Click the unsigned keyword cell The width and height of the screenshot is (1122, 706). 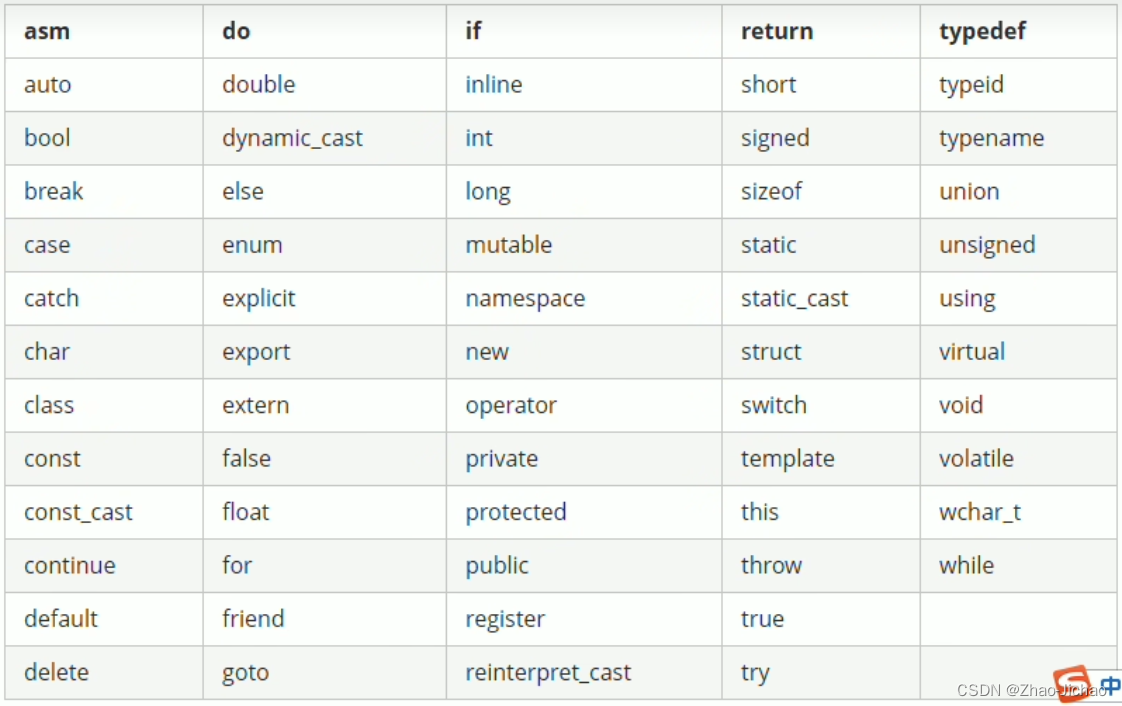[987, 245]
